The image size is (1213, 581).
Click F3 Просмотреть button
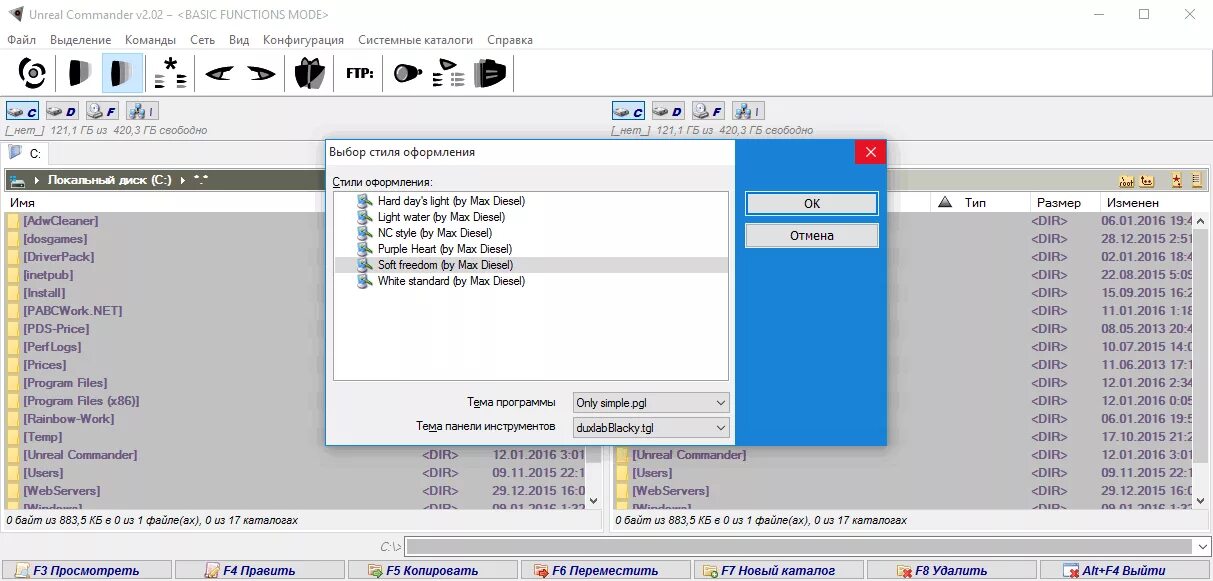pos(86,571)
